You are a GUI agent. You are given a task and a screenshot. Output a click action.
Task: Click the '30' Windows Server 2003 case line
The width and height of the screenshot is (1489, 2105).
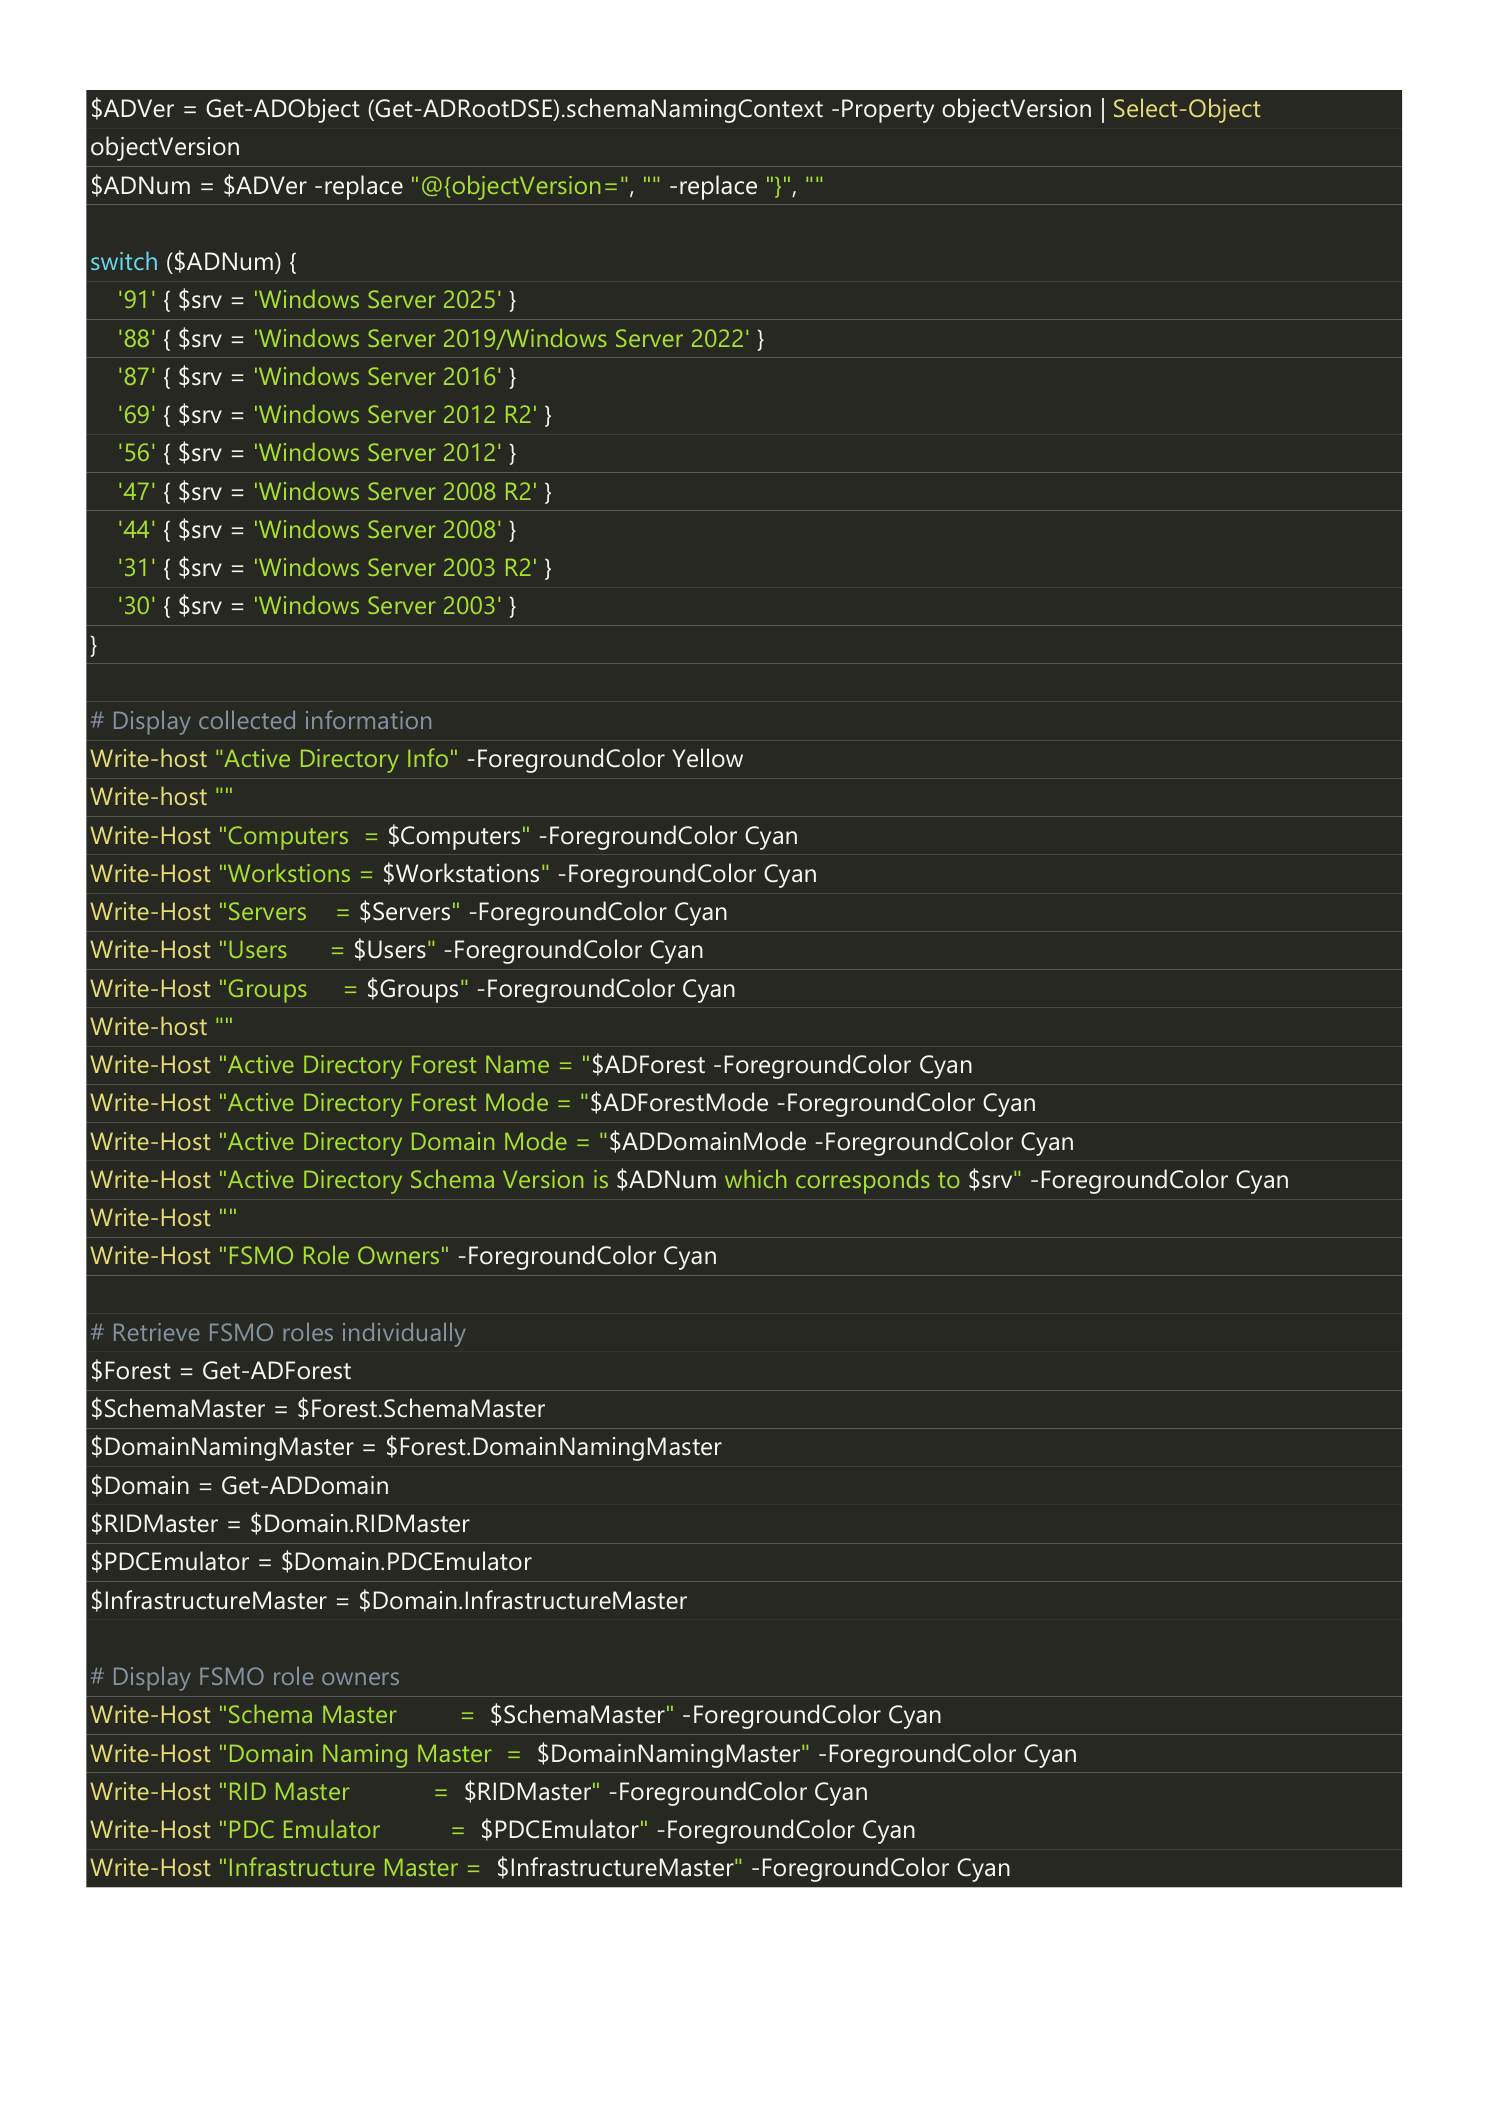tap(317, 606)
